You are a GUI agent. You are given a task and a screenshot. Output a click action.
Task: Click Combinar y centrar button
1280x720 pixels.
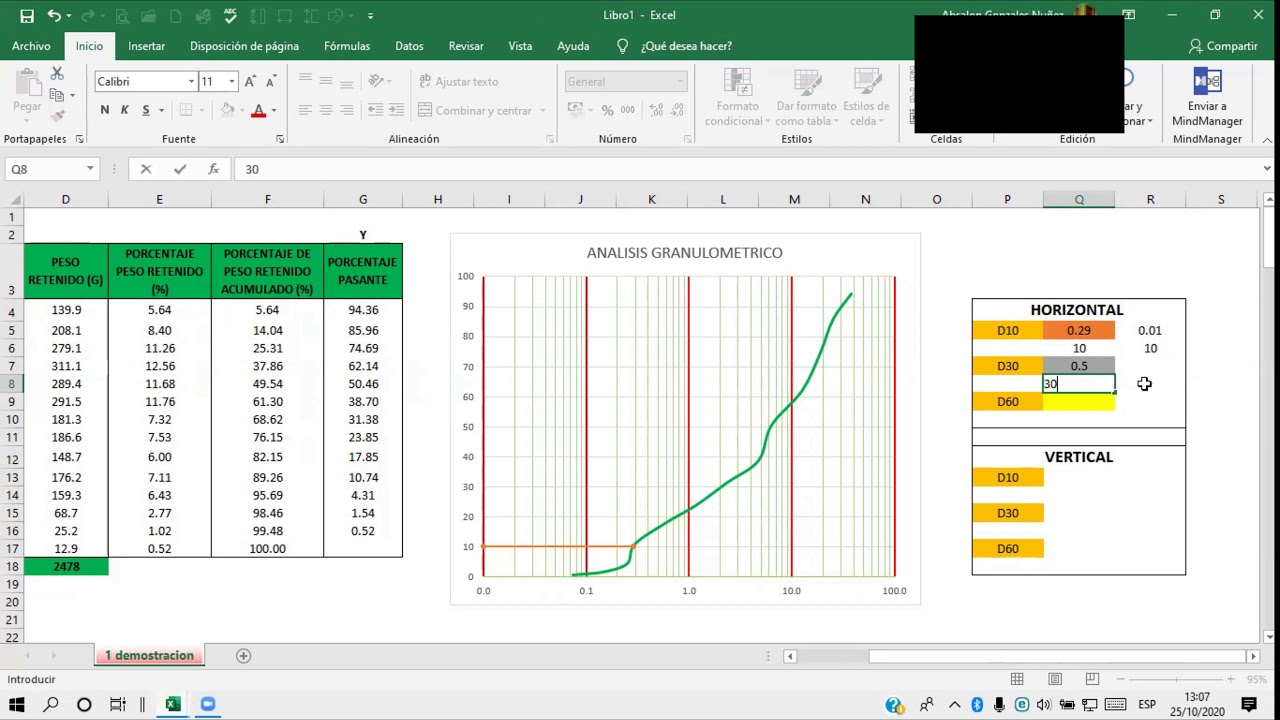pyautogui.click(x=482, y=110)
